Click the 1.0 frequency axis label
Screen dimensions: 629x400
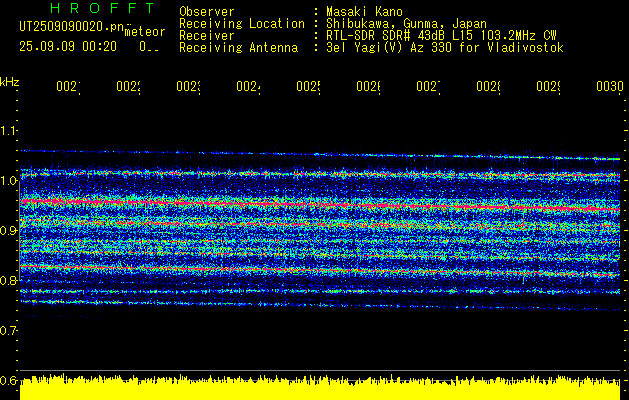pyautogui.click(x=8, y=180)
